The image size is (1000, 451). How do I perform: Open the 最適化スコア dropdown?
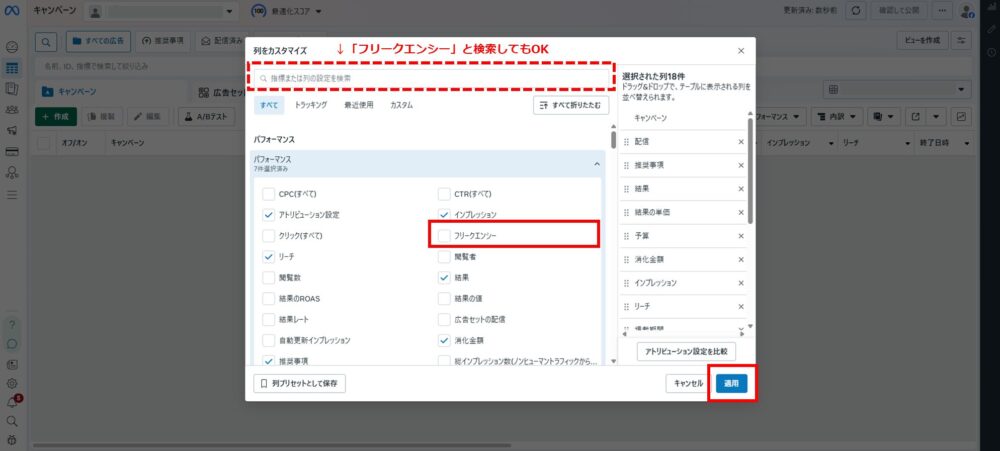coord(290,11)
